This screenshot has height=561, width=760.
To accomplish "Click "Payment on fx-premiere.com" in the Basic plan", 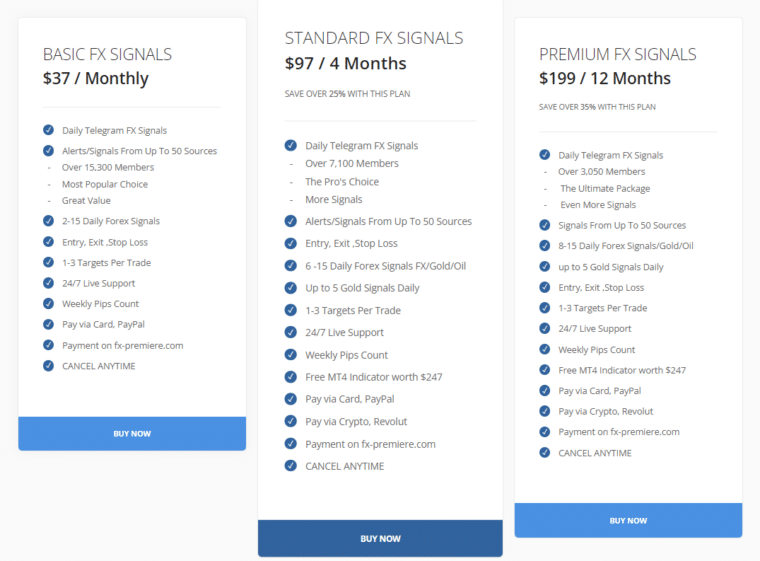I will tap(122, 345).
